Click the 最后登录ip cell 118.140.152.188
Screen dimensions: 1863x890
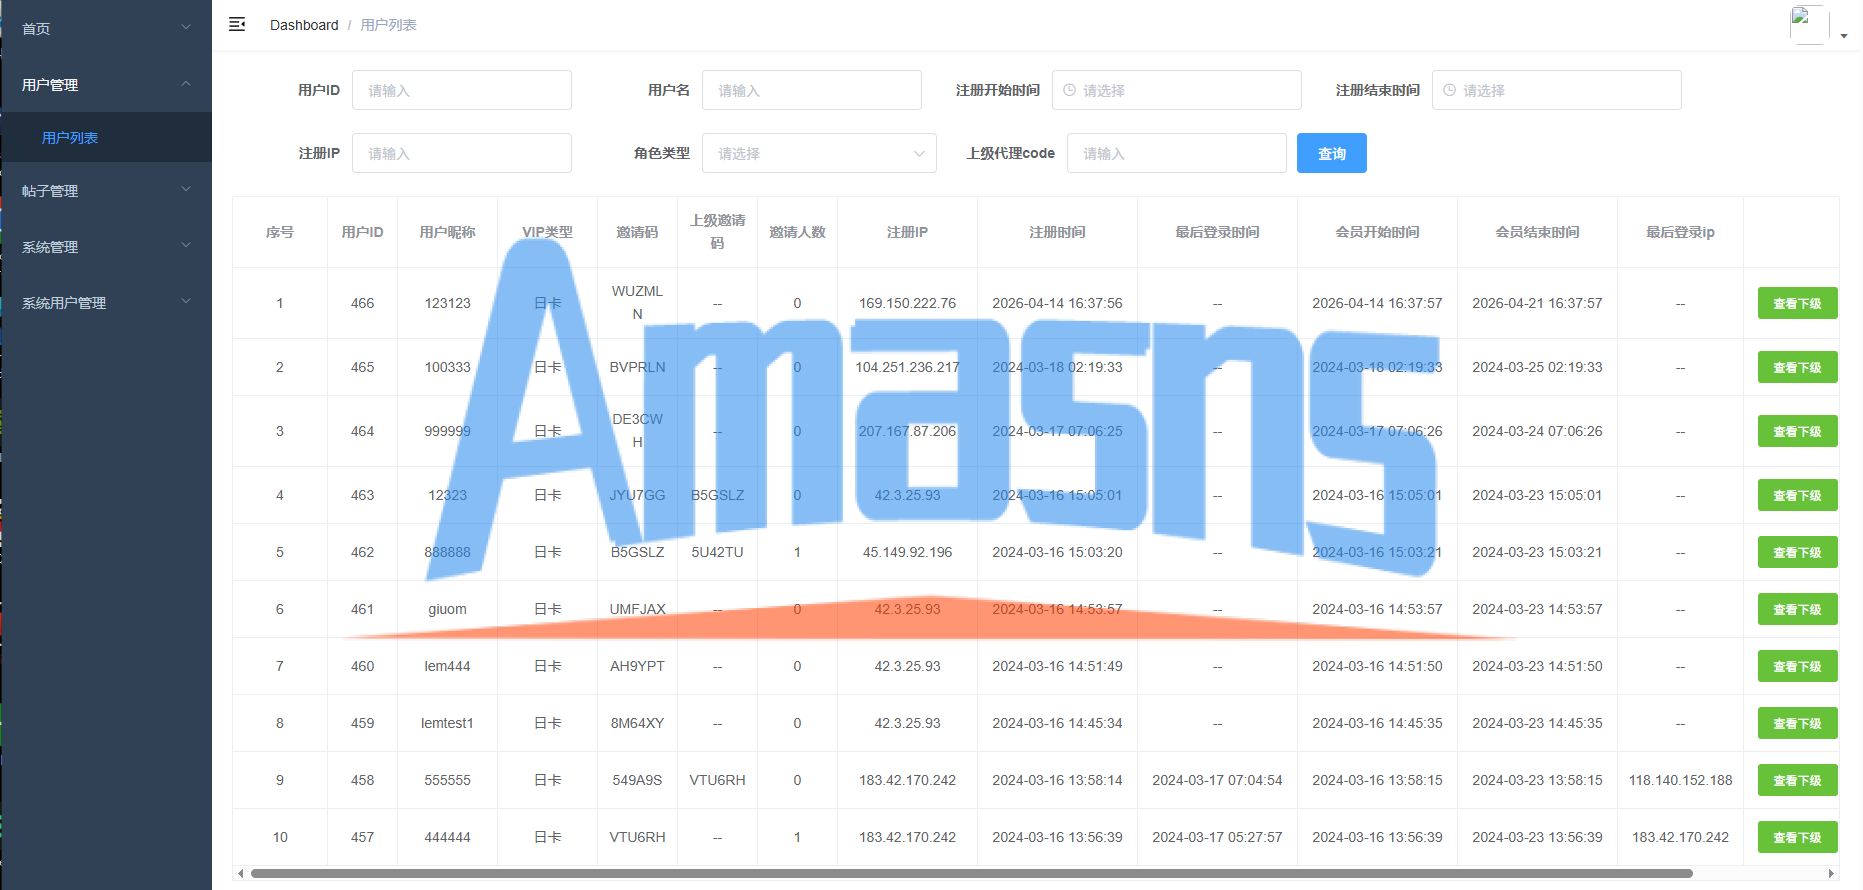click(1680, 780)
